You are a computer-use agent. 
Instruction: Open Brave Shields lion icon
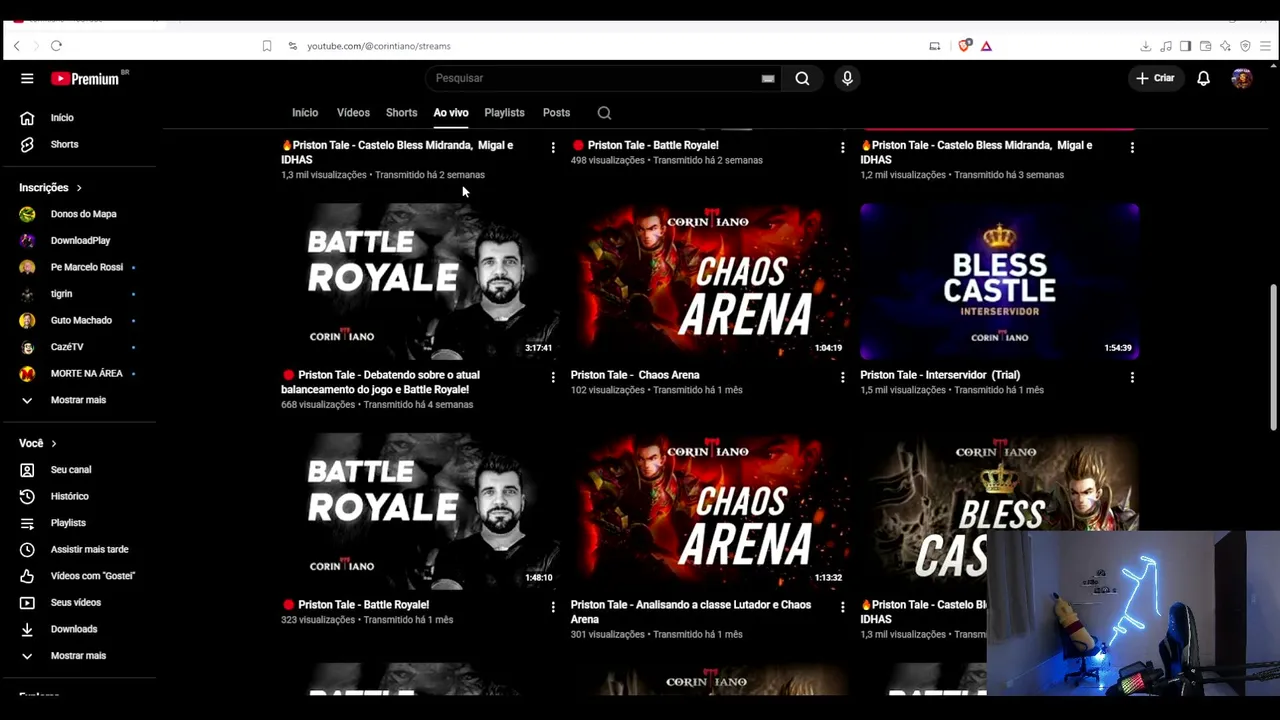(965, 46)
